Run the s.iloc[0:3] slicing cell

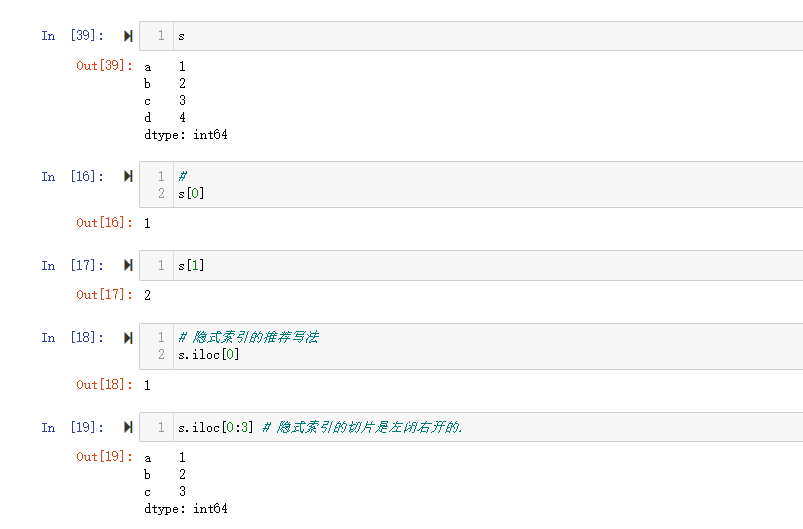pos(128,428)
